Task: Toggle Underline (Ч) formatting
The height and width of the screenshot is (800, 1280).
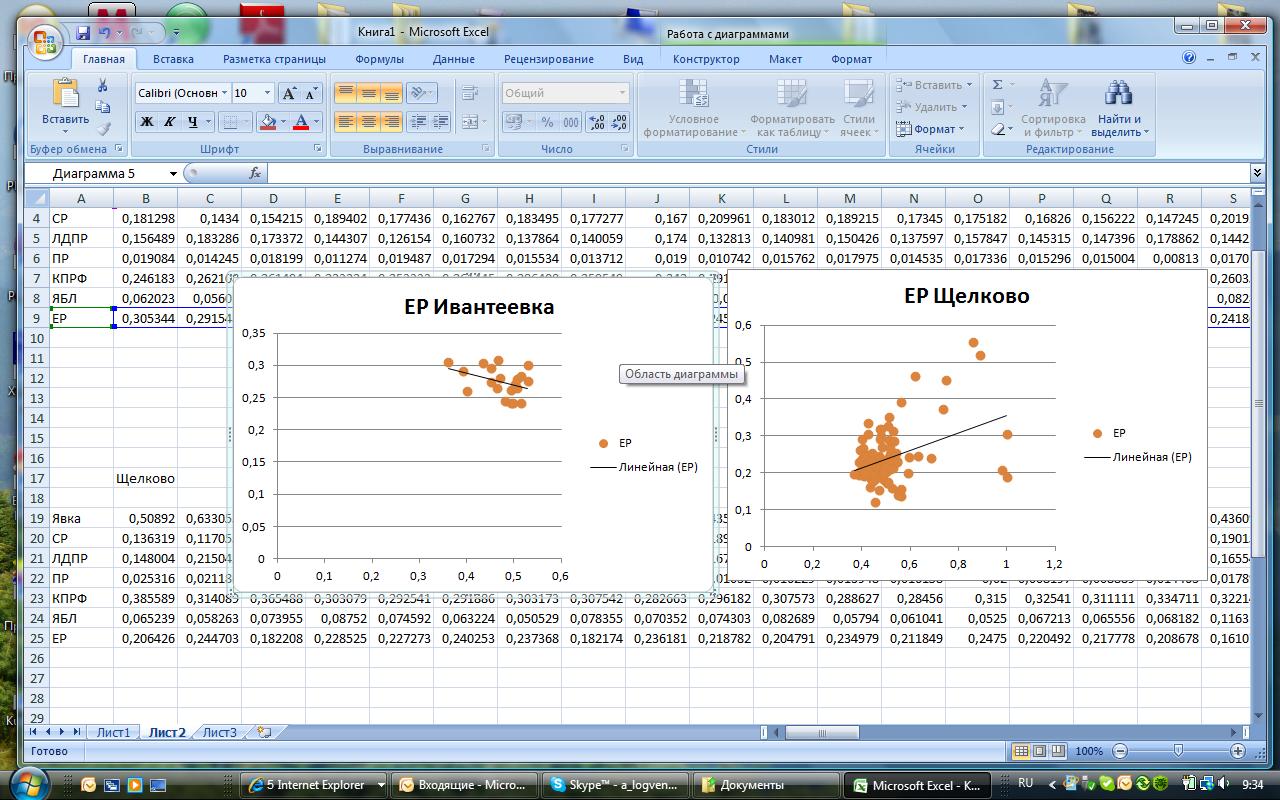Action: [192, 122]
